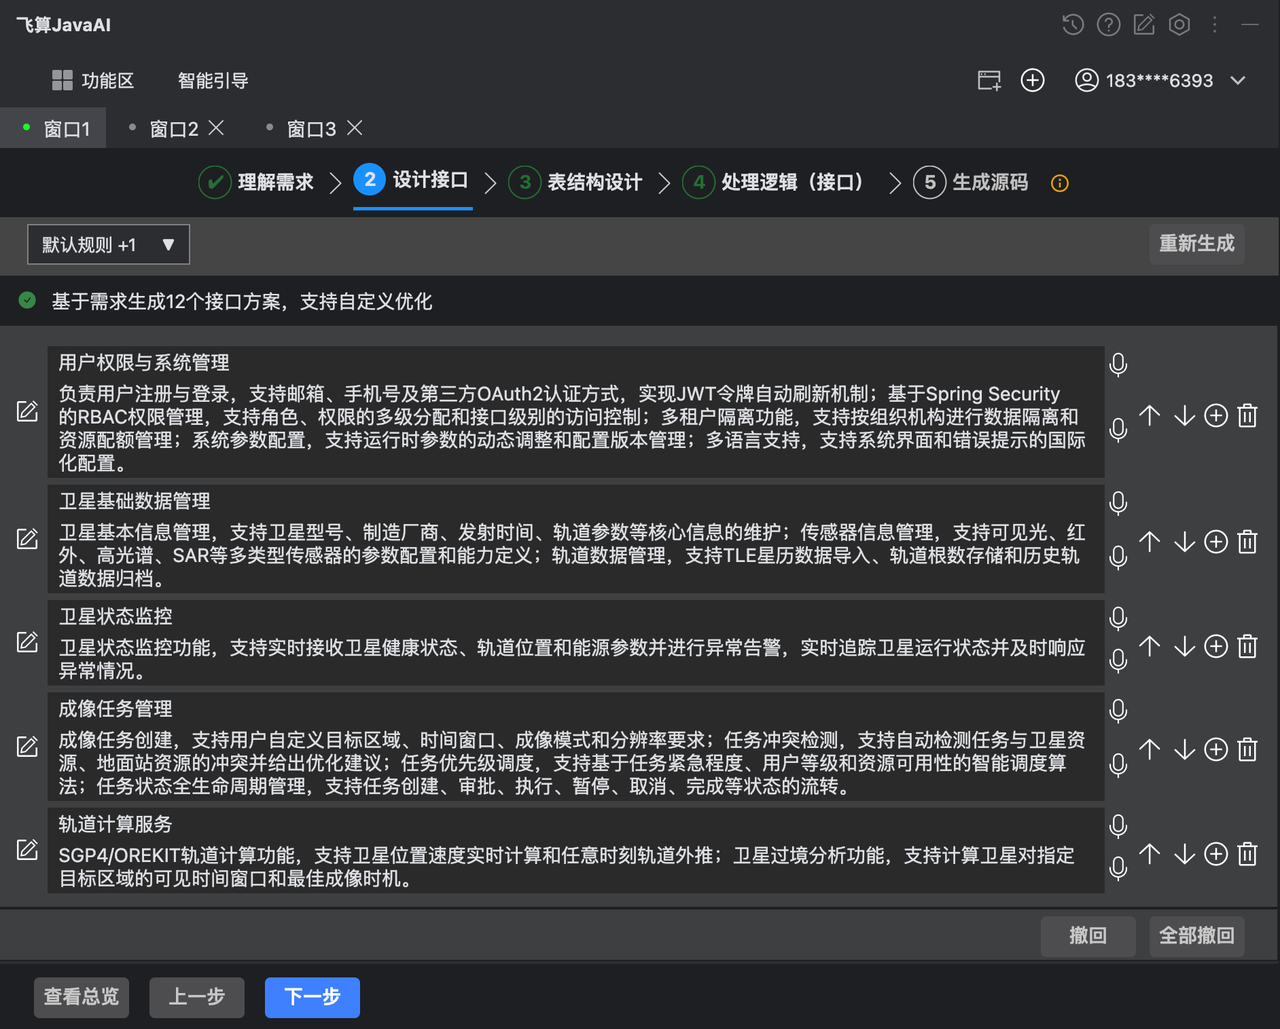
Task: Go to step 理解需求
Action: (256, 182)
